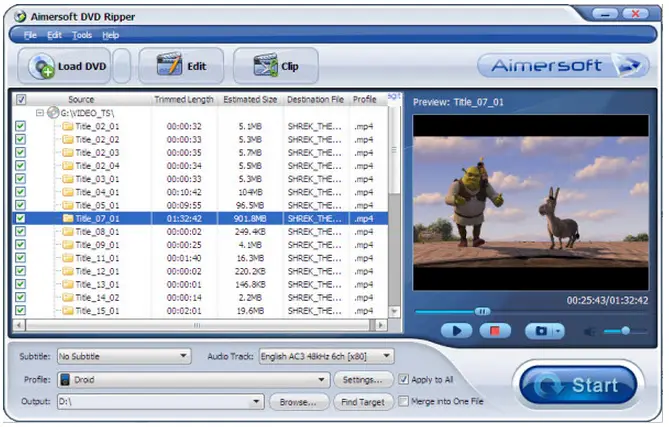Open the Edit menu
The width and height of the screenshot is (669, 427).
click(54, 35)
